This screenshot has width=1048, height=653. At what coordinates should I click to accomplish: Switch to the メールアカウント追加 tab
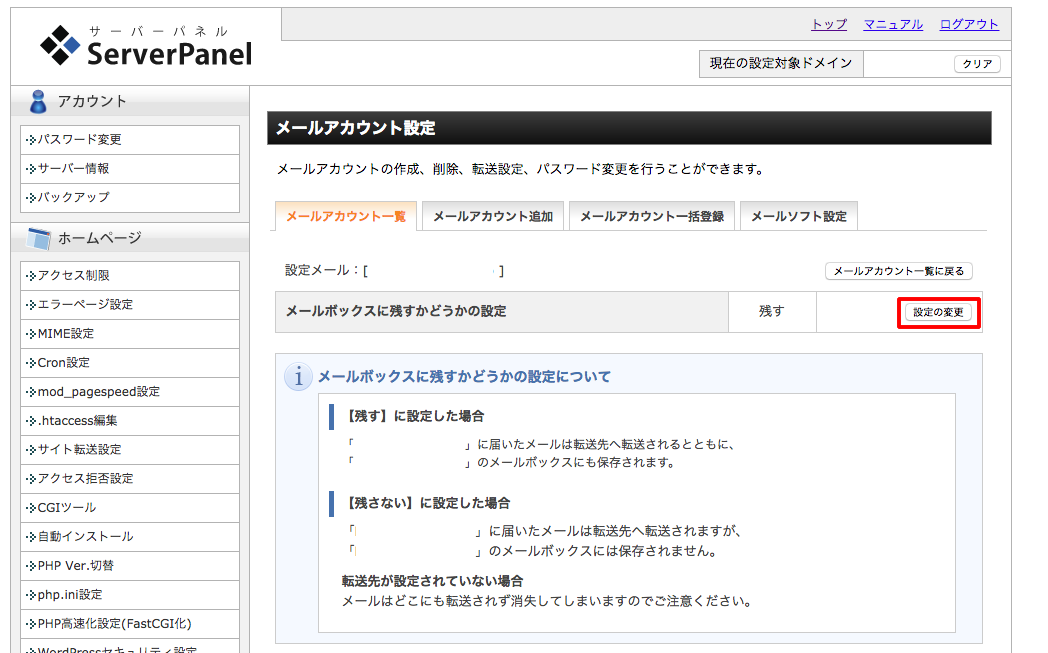coord(493,216)
